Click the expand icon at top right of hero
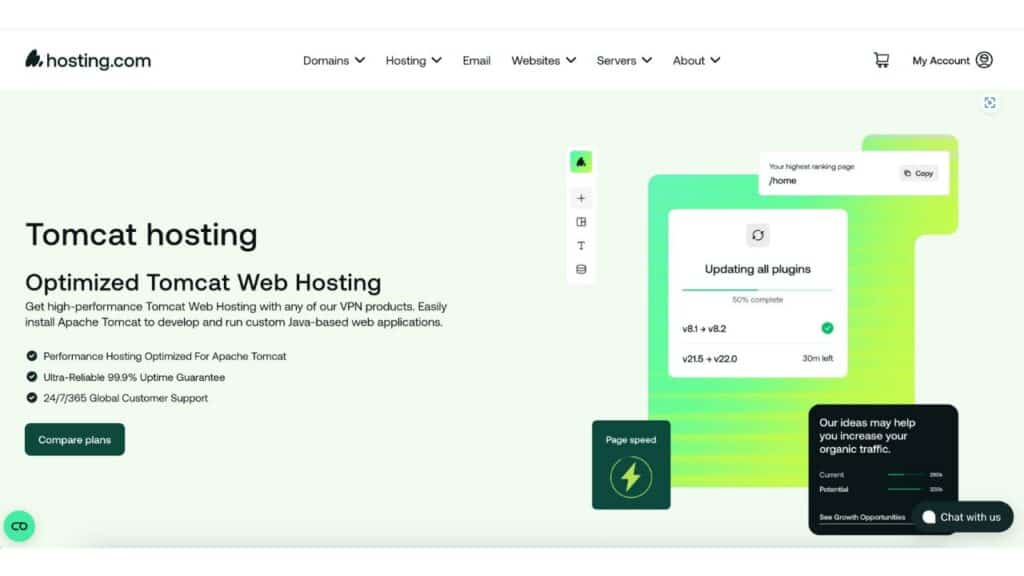The height and width of the screenshot is (576, 1024). tap(990, 103)
